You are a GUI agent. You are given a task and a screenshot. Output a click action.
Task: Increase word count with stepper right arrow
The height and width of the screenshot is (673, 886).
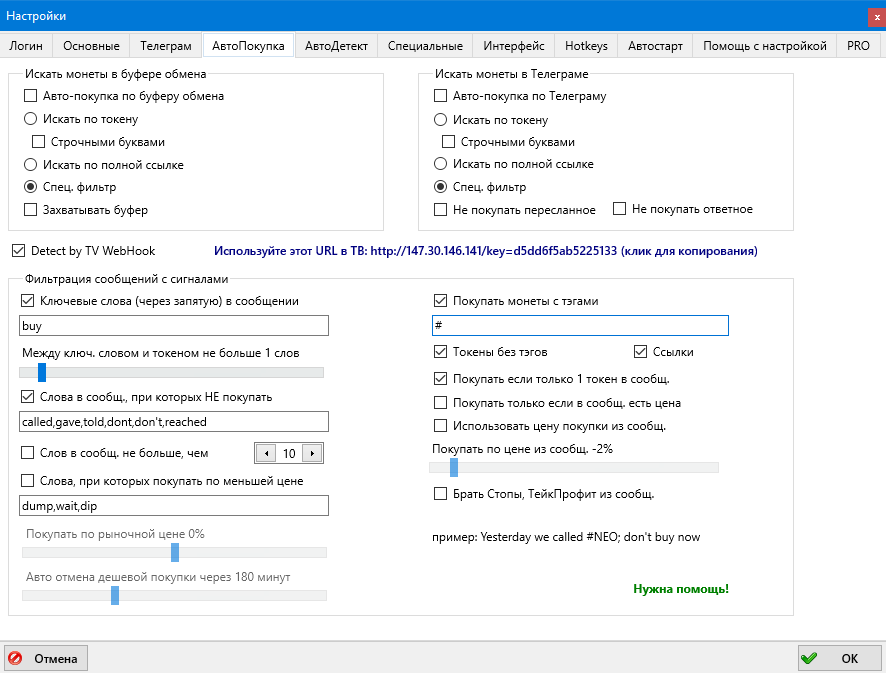click(312, 453)
